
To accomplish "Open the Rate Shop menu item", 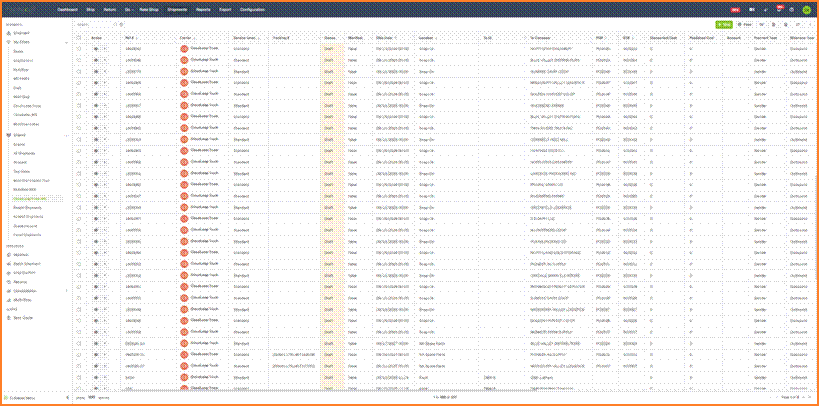I will click(149, 9).
